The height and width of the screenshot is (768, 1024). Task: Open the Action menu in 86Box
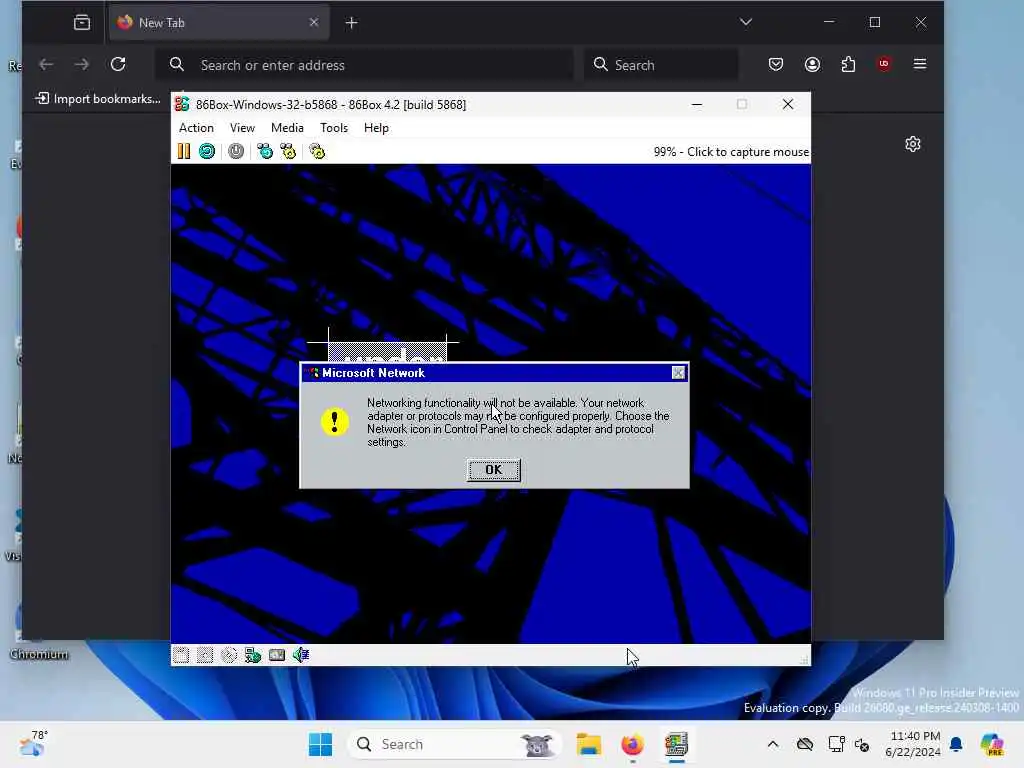(196, 128)
